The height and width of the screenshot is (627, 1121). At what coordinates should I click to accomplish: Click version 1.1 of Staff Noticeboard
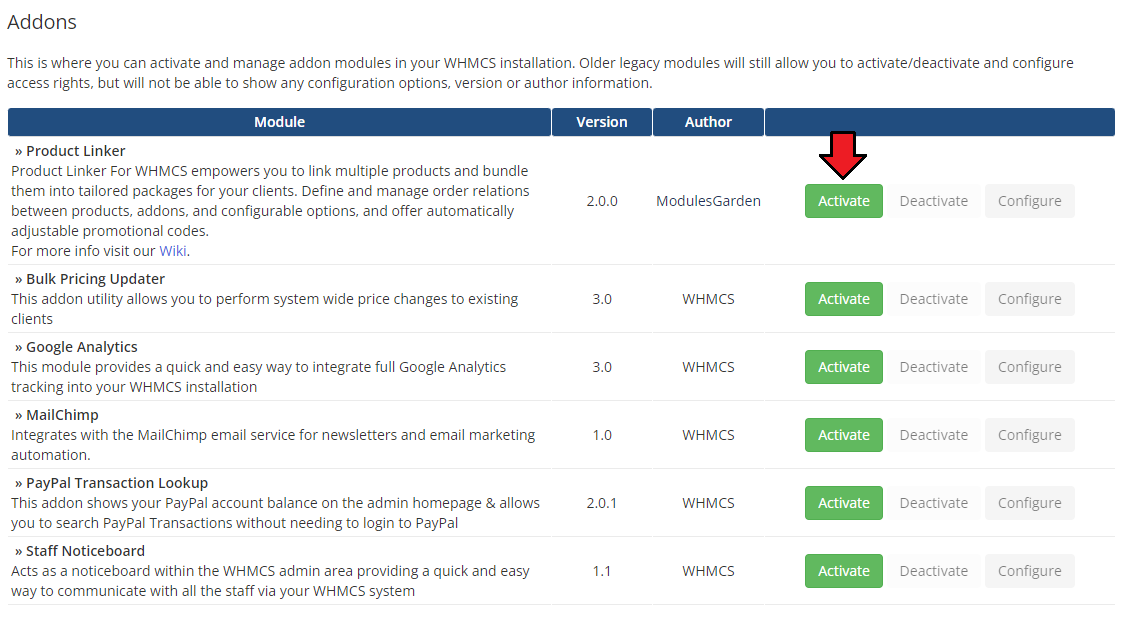tap(602, 571)
